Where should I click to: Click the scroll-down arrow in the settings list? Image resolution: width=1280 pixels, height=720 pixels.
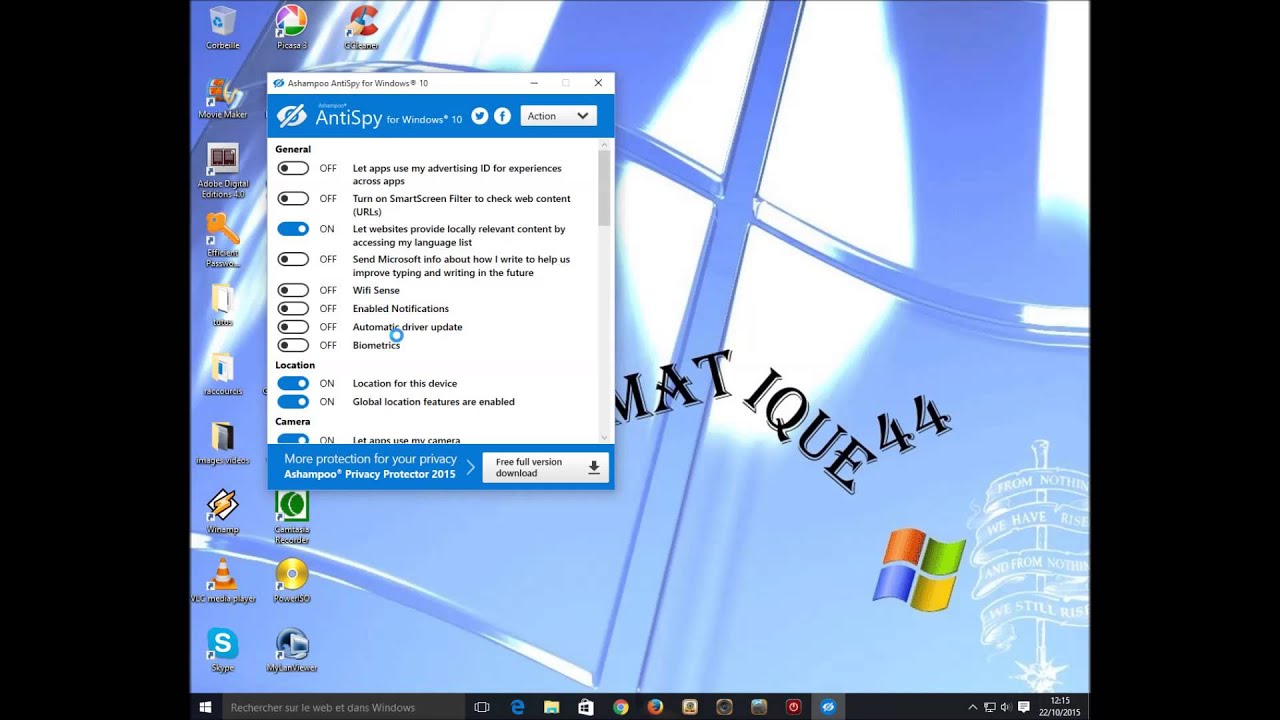[604, 437]
